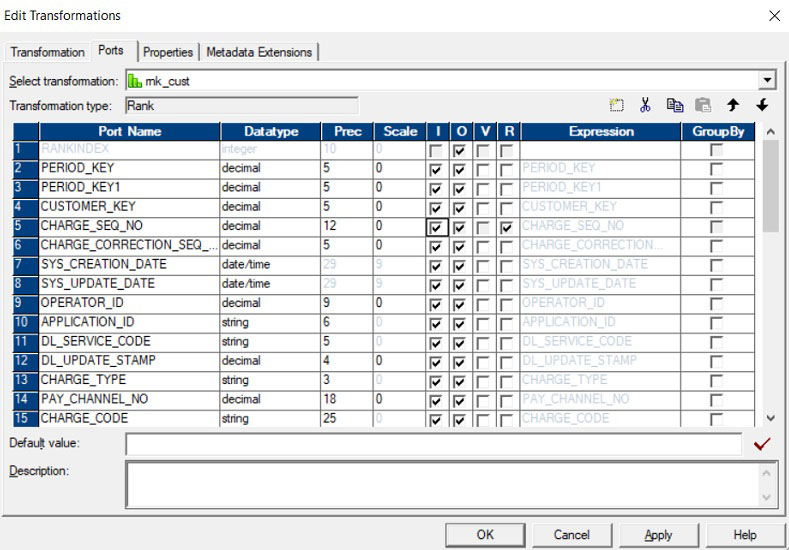
Task: Click the Port Name column header
Action: tap(129, 131)
